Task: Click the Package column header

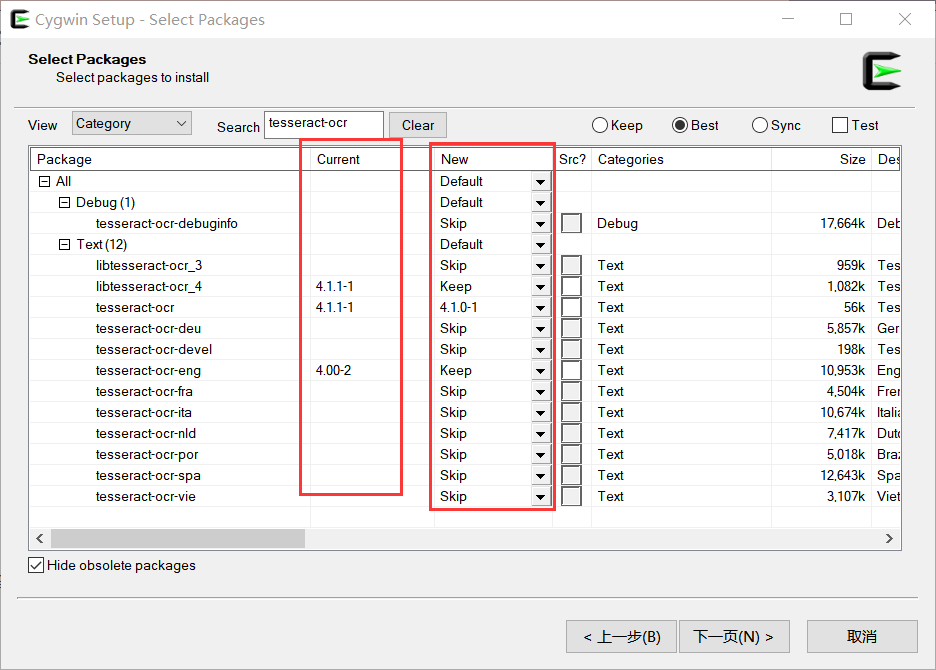Action: (170, 159)
